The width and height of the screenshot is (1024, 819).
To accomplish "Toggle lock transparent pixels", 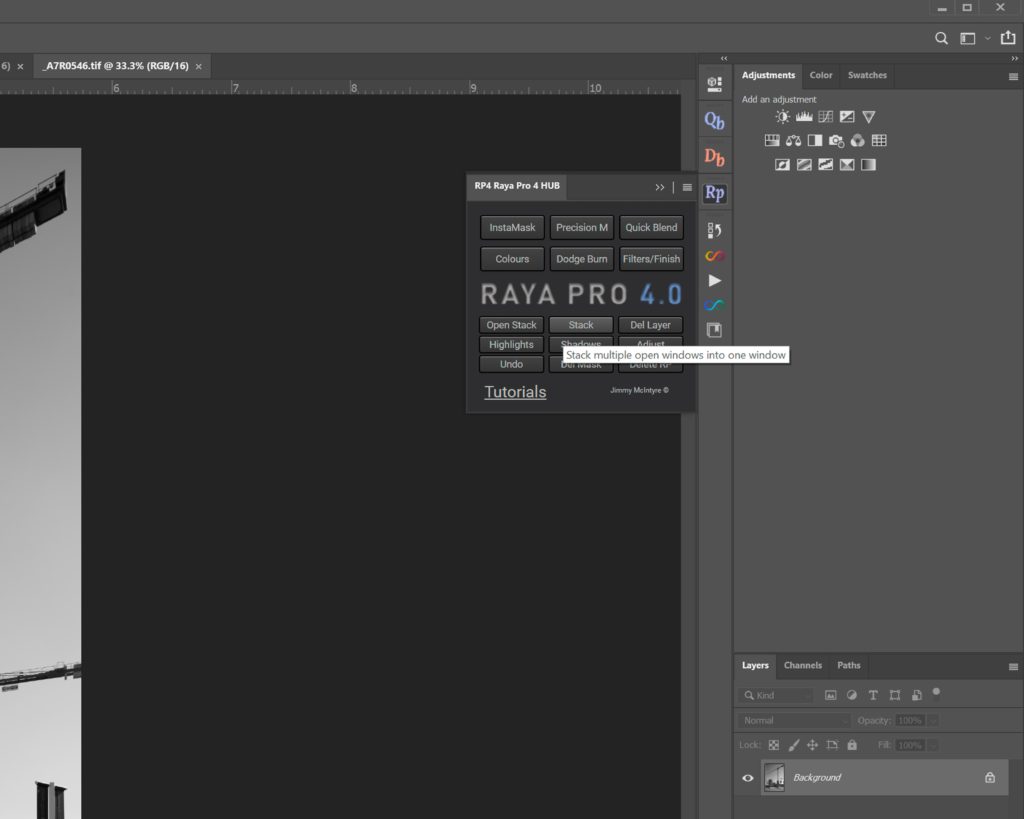I will [774, 745].
